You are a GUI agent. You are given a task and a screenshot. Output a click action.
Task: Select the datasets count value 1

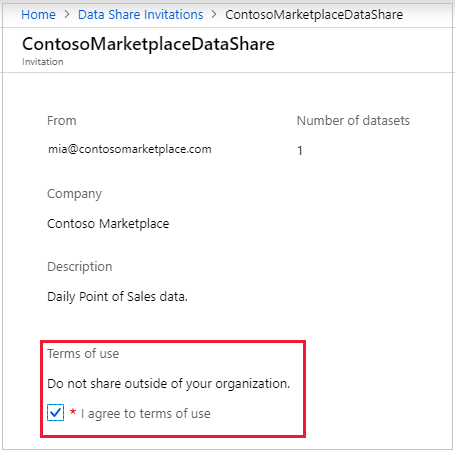click(x=300, y=151)
